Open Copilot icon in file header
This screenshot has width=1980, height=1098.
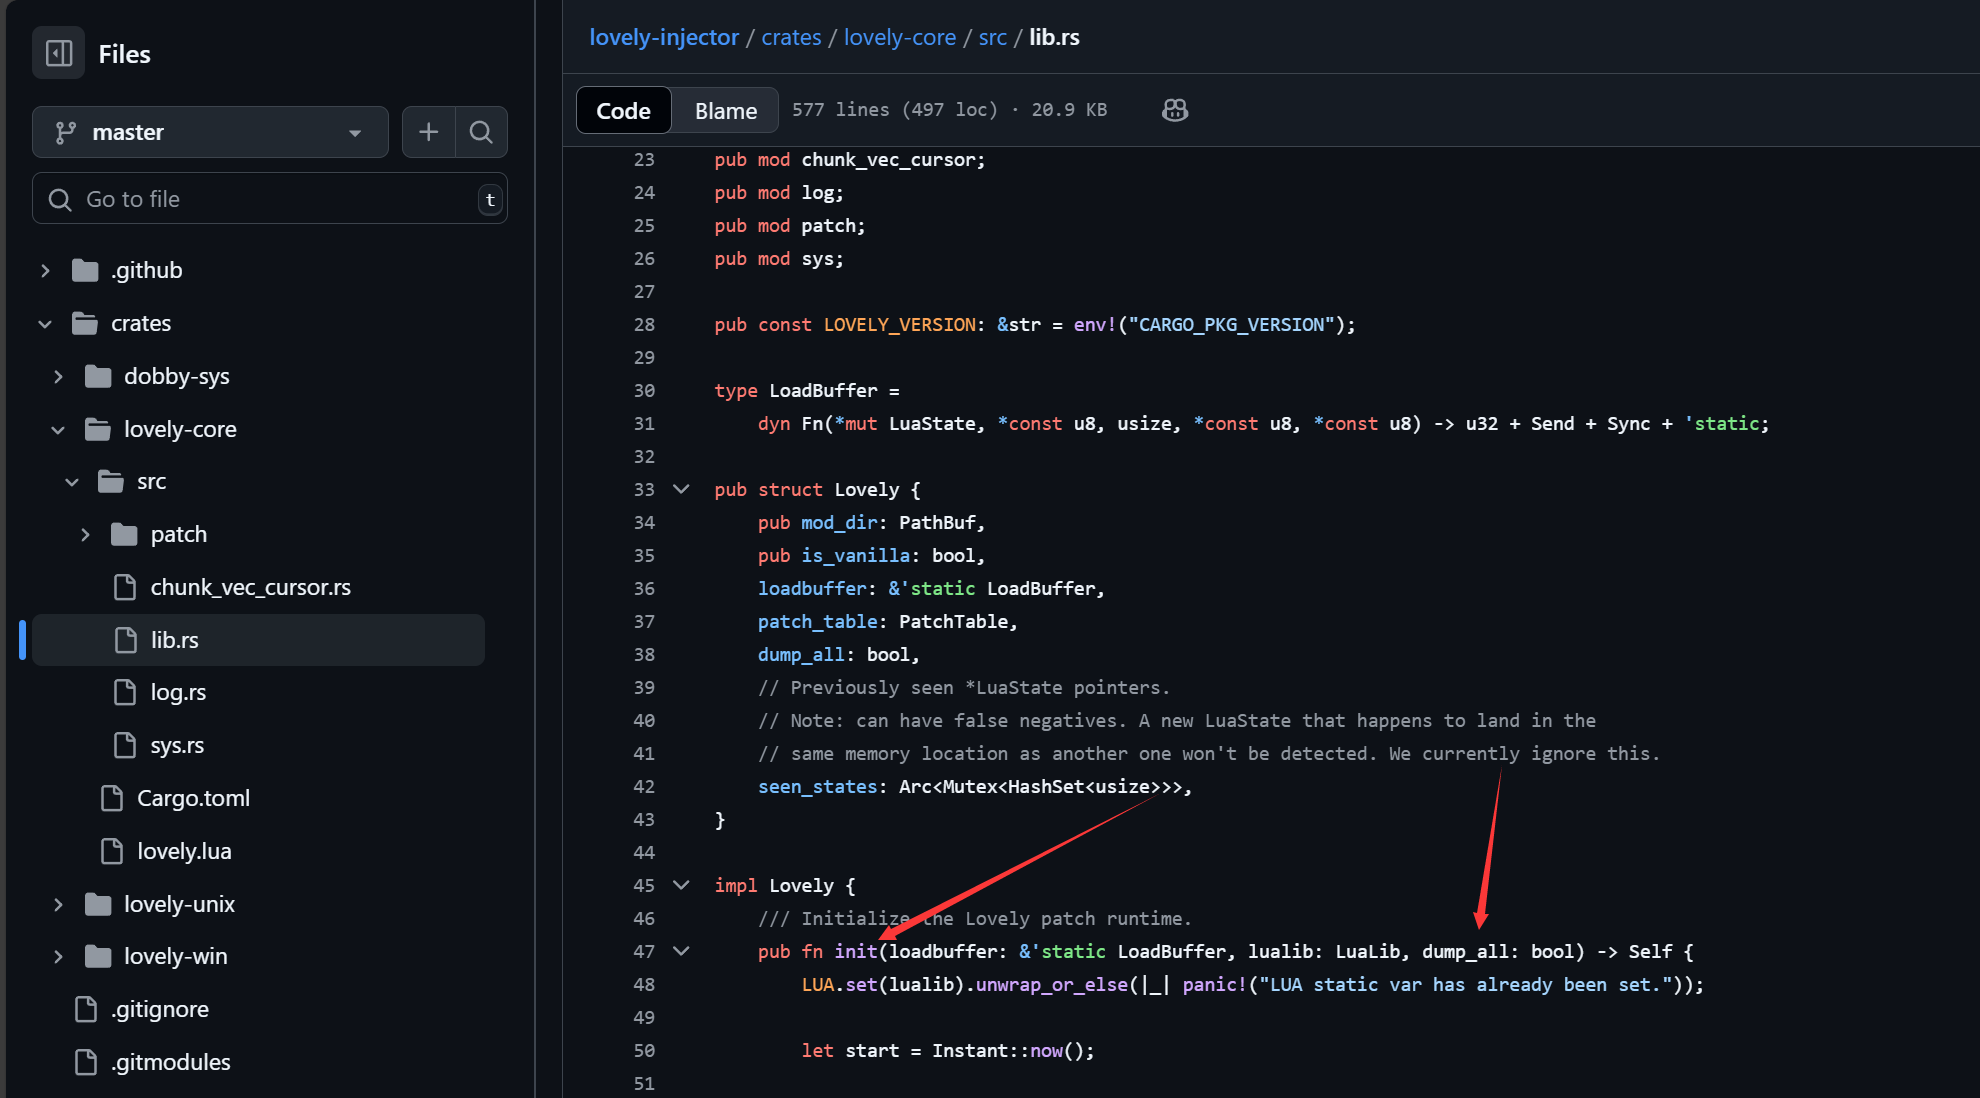coord(1175,110)
